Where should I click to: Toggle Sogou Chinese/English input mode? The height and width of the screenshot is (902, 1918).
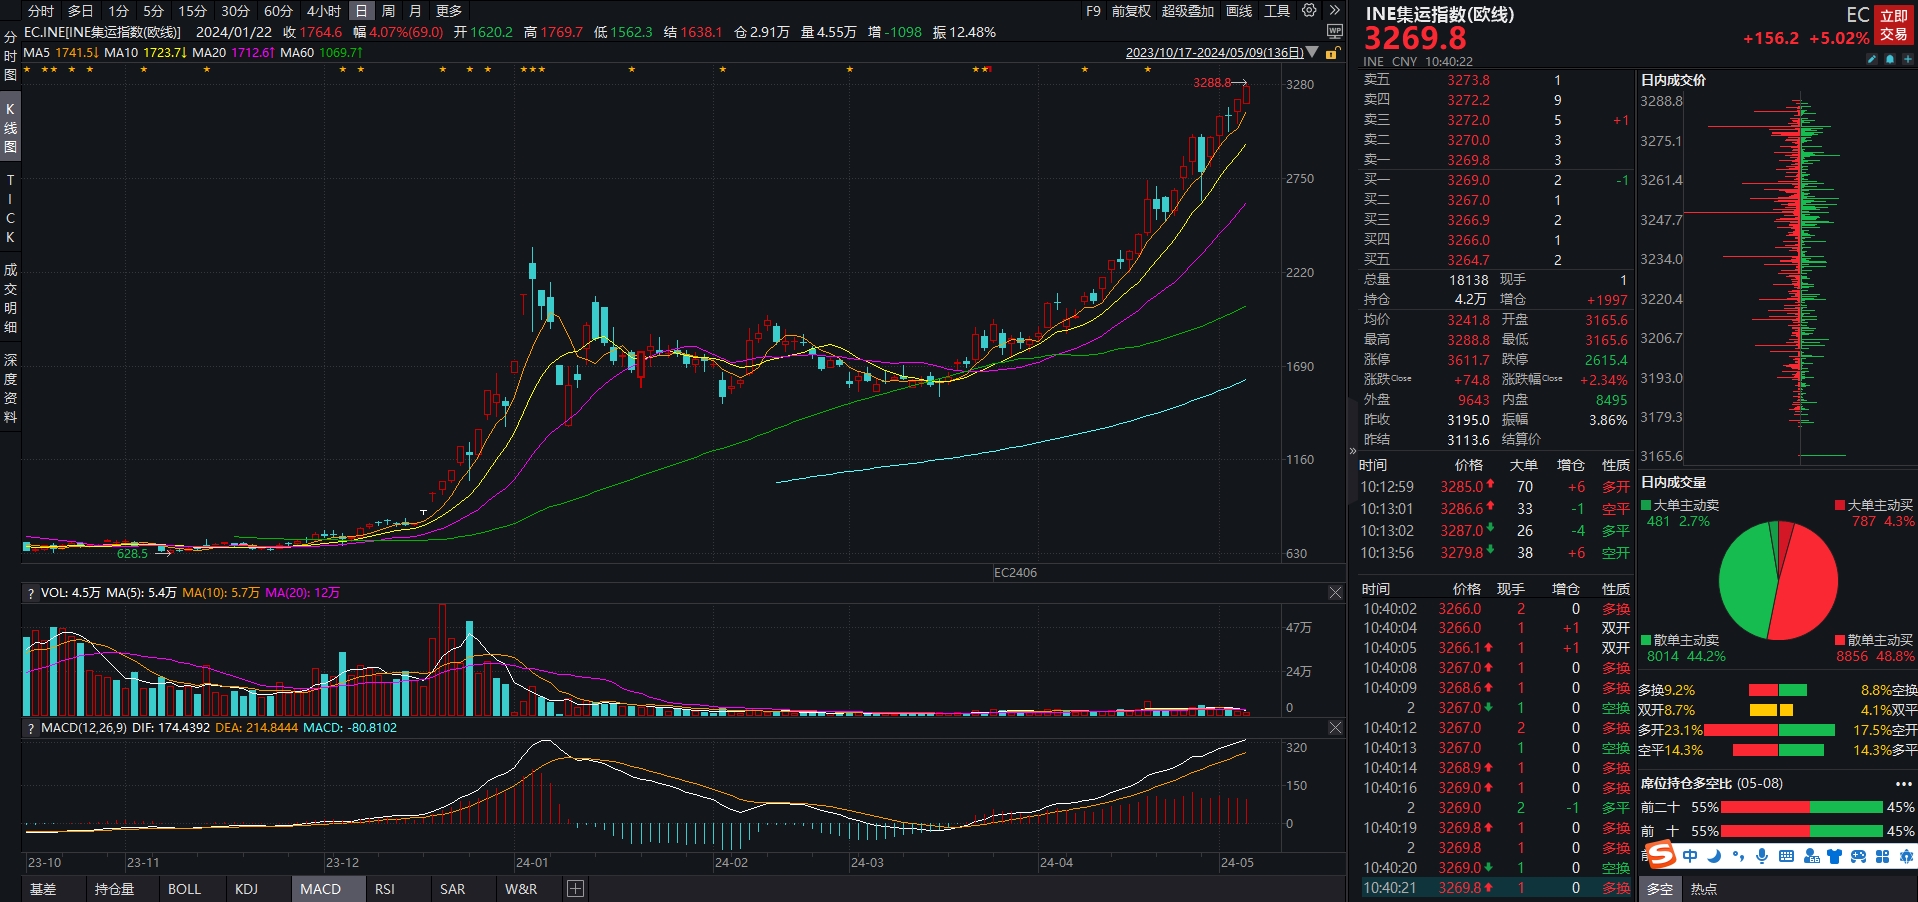click(x=1690, y=856)
